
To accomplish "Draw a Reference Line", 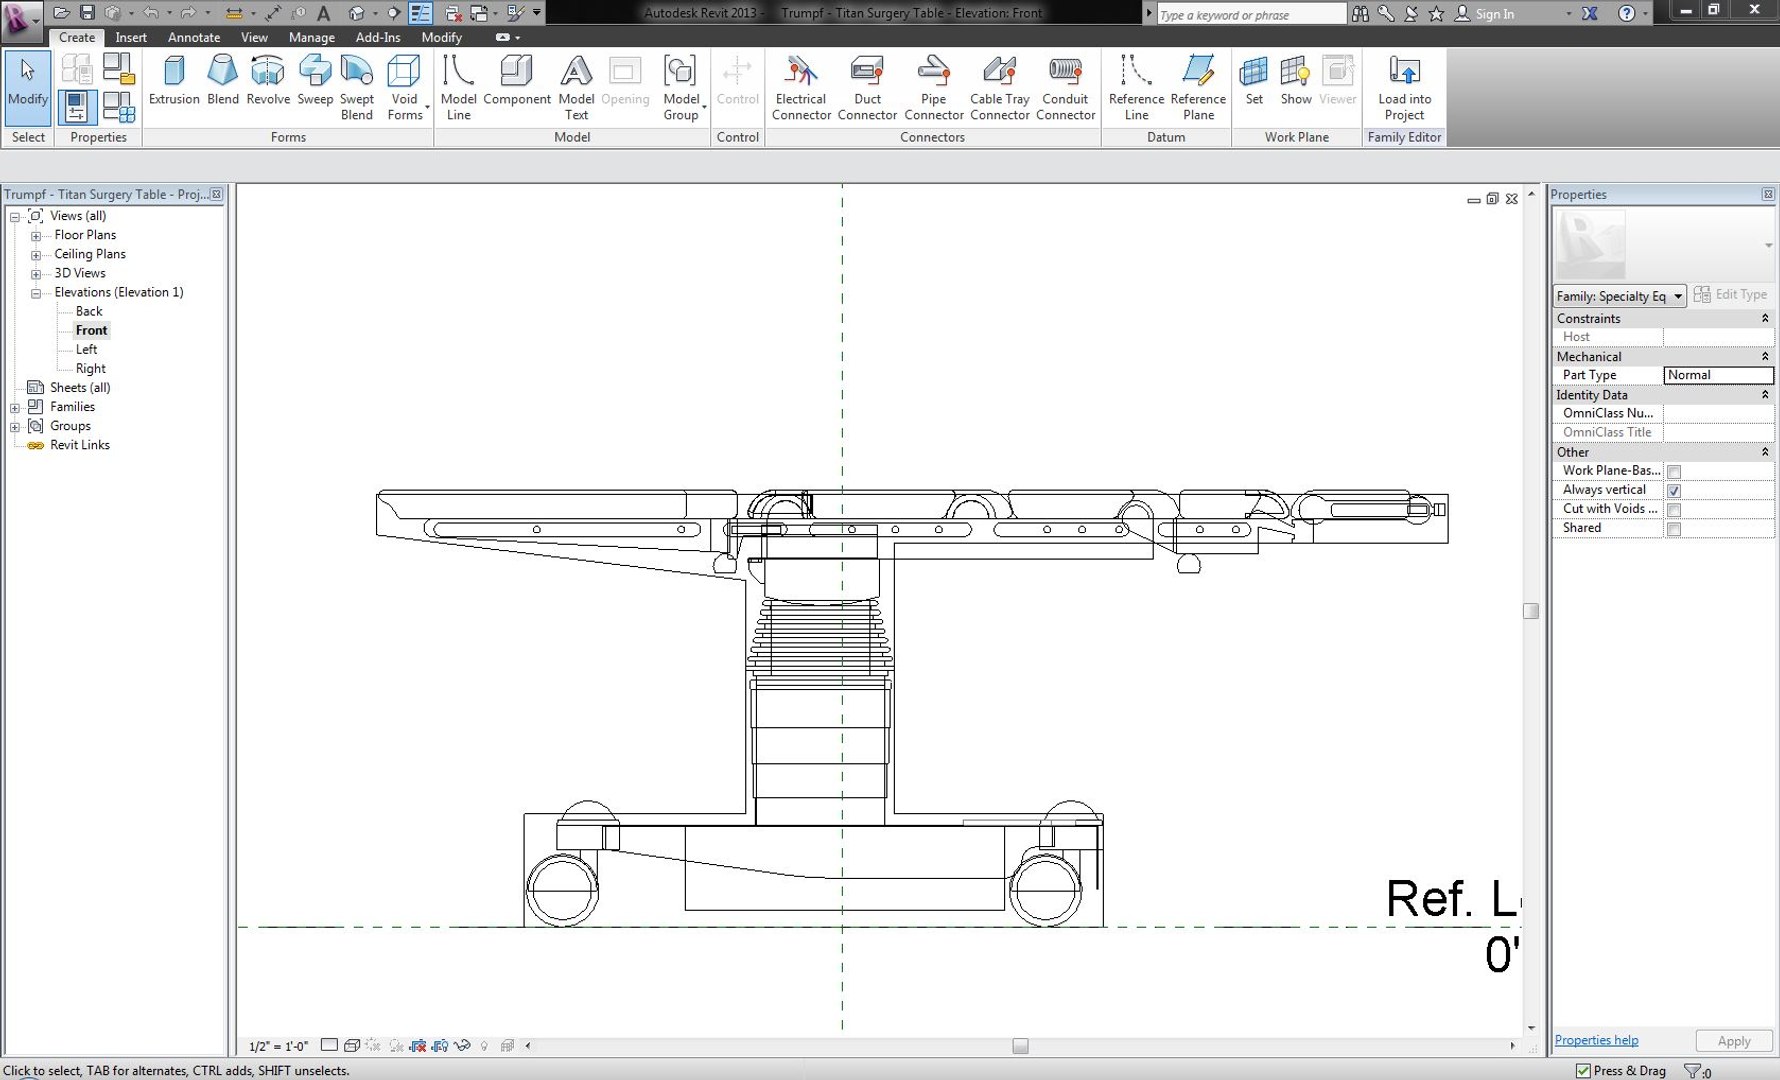I will point(1136,87).
